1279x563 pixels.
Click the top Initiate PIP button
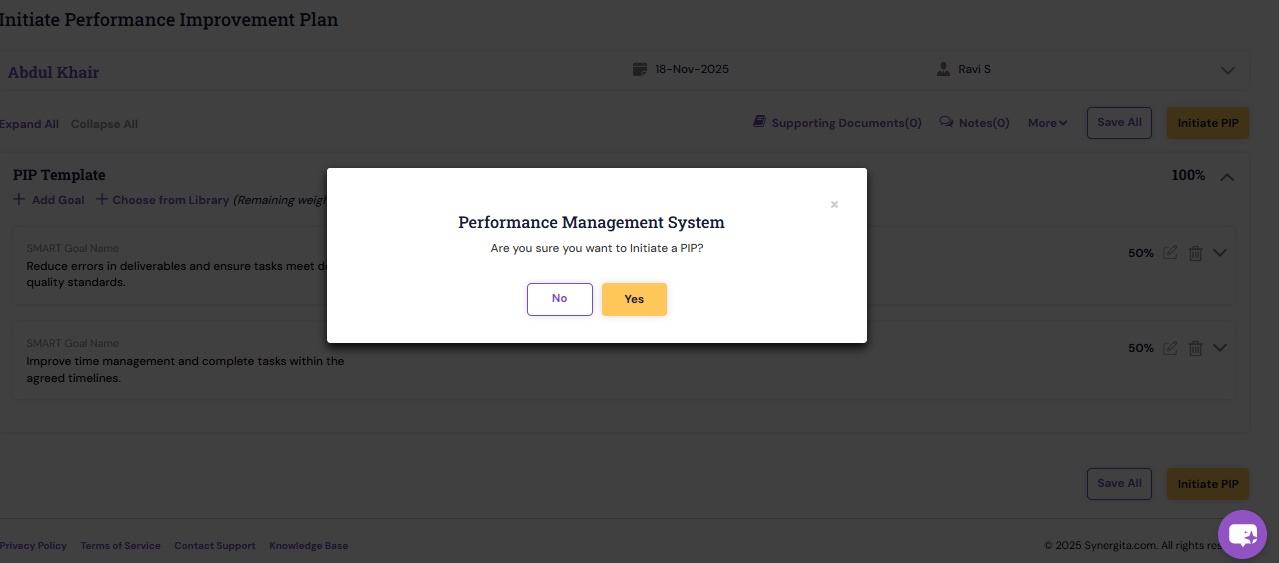pos(1207,123)
